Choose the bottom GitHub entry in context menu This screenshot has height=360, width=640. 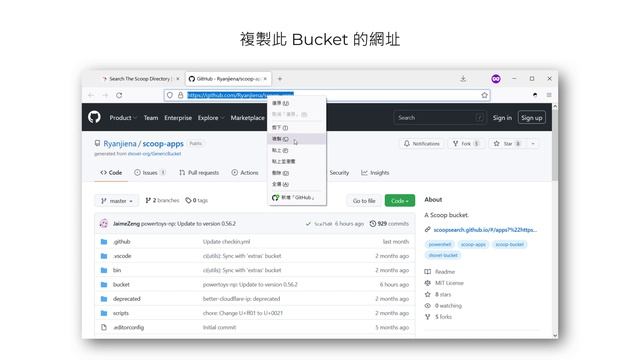(x=297, y=198)
